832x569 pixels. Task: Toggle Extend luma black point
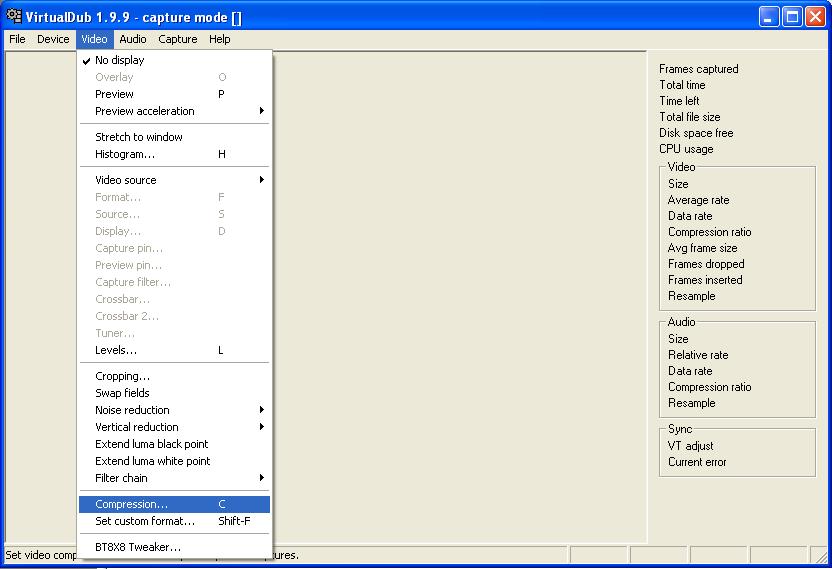[x=175, y=444]
